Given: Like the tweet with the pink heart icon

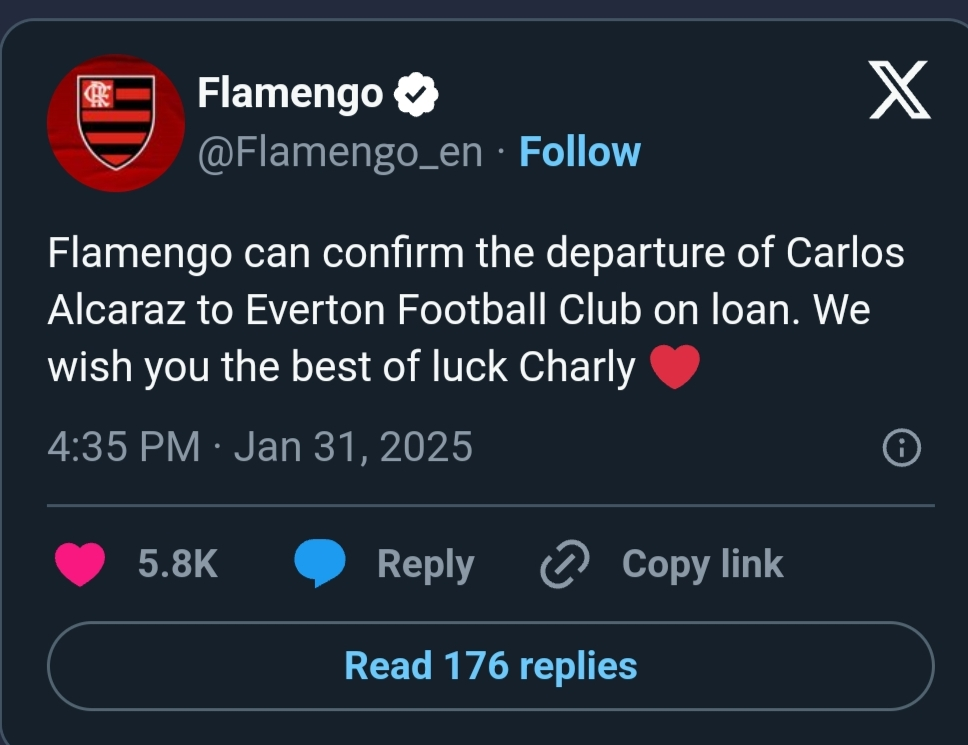Looking at the screenshot, I should (x=80, y=565).
